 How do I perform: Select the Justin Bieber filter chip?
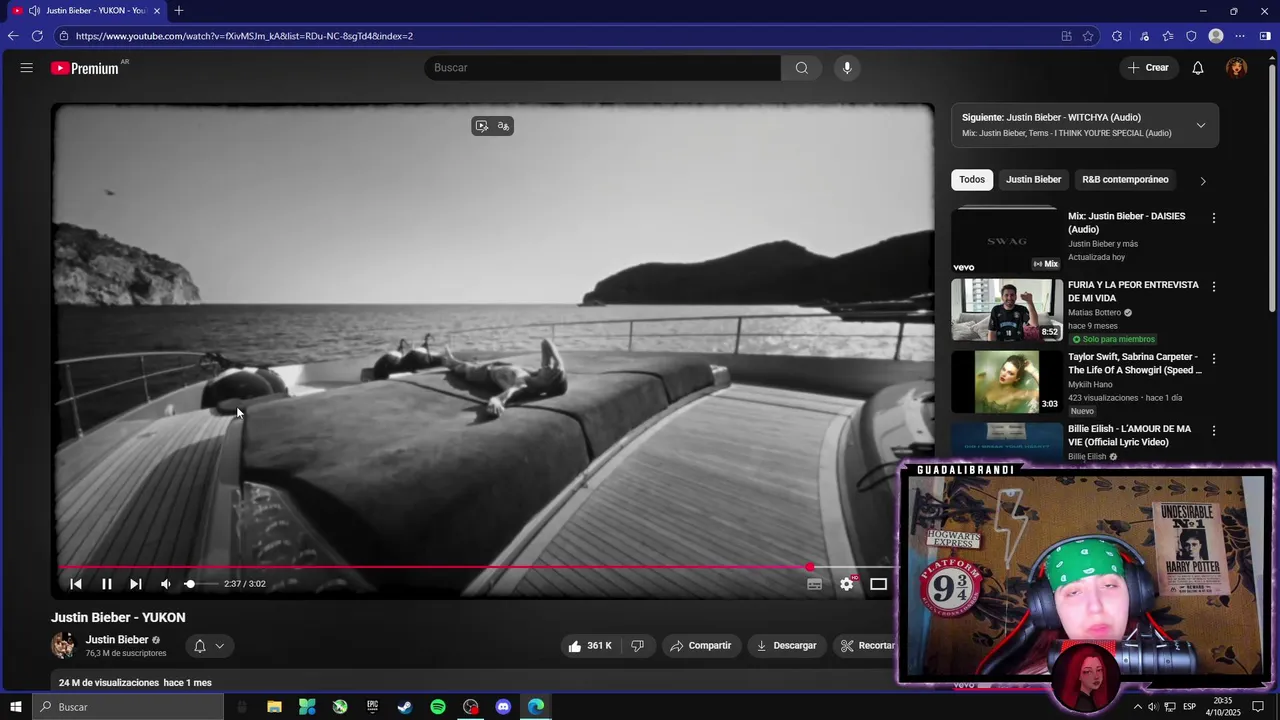tap(1033, 180)
